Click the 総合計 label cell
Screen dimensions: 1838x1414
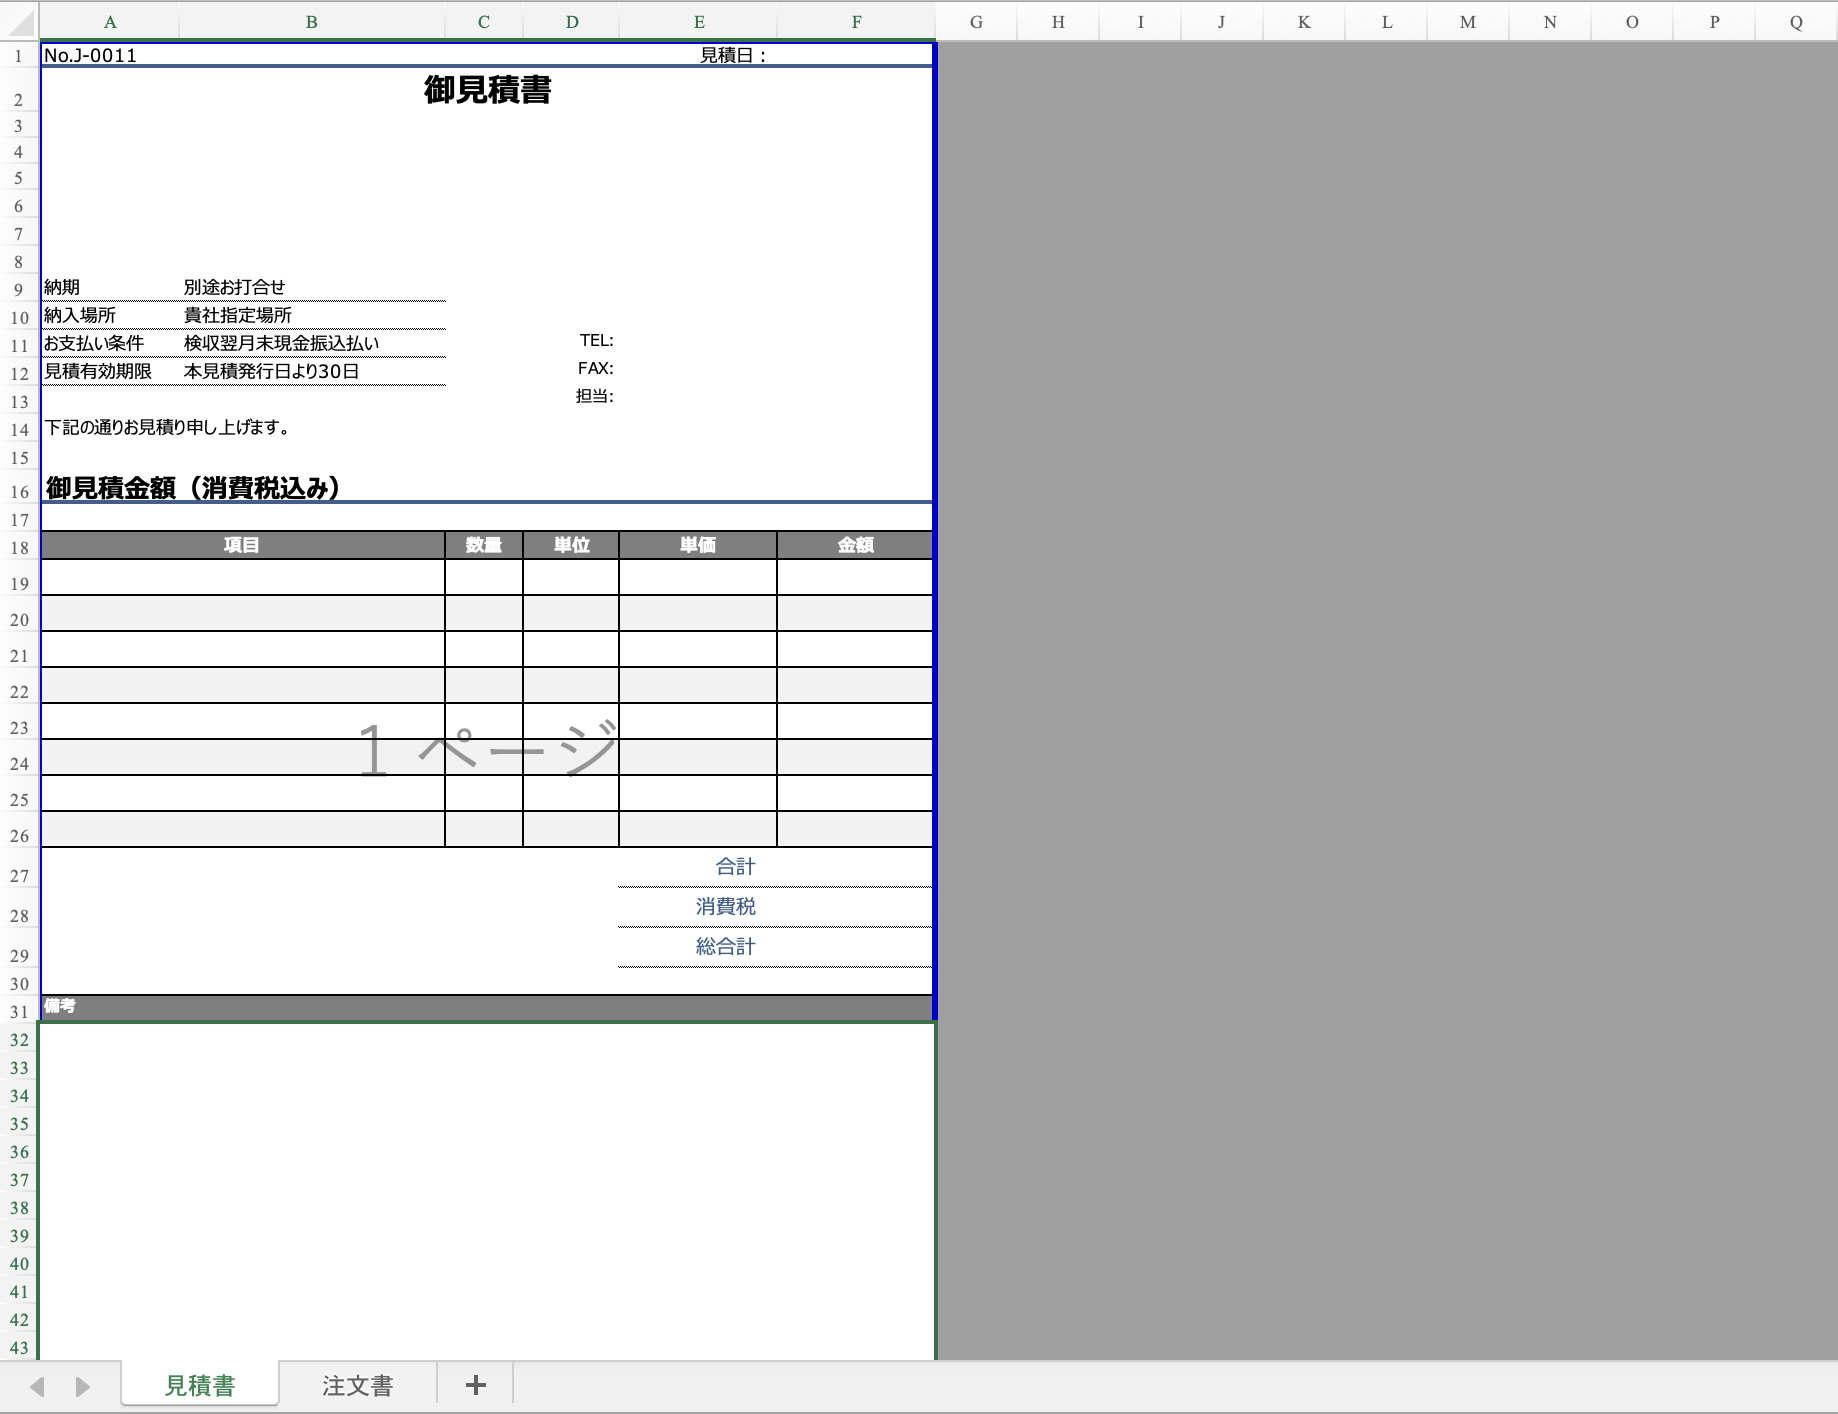click(726, 947)
